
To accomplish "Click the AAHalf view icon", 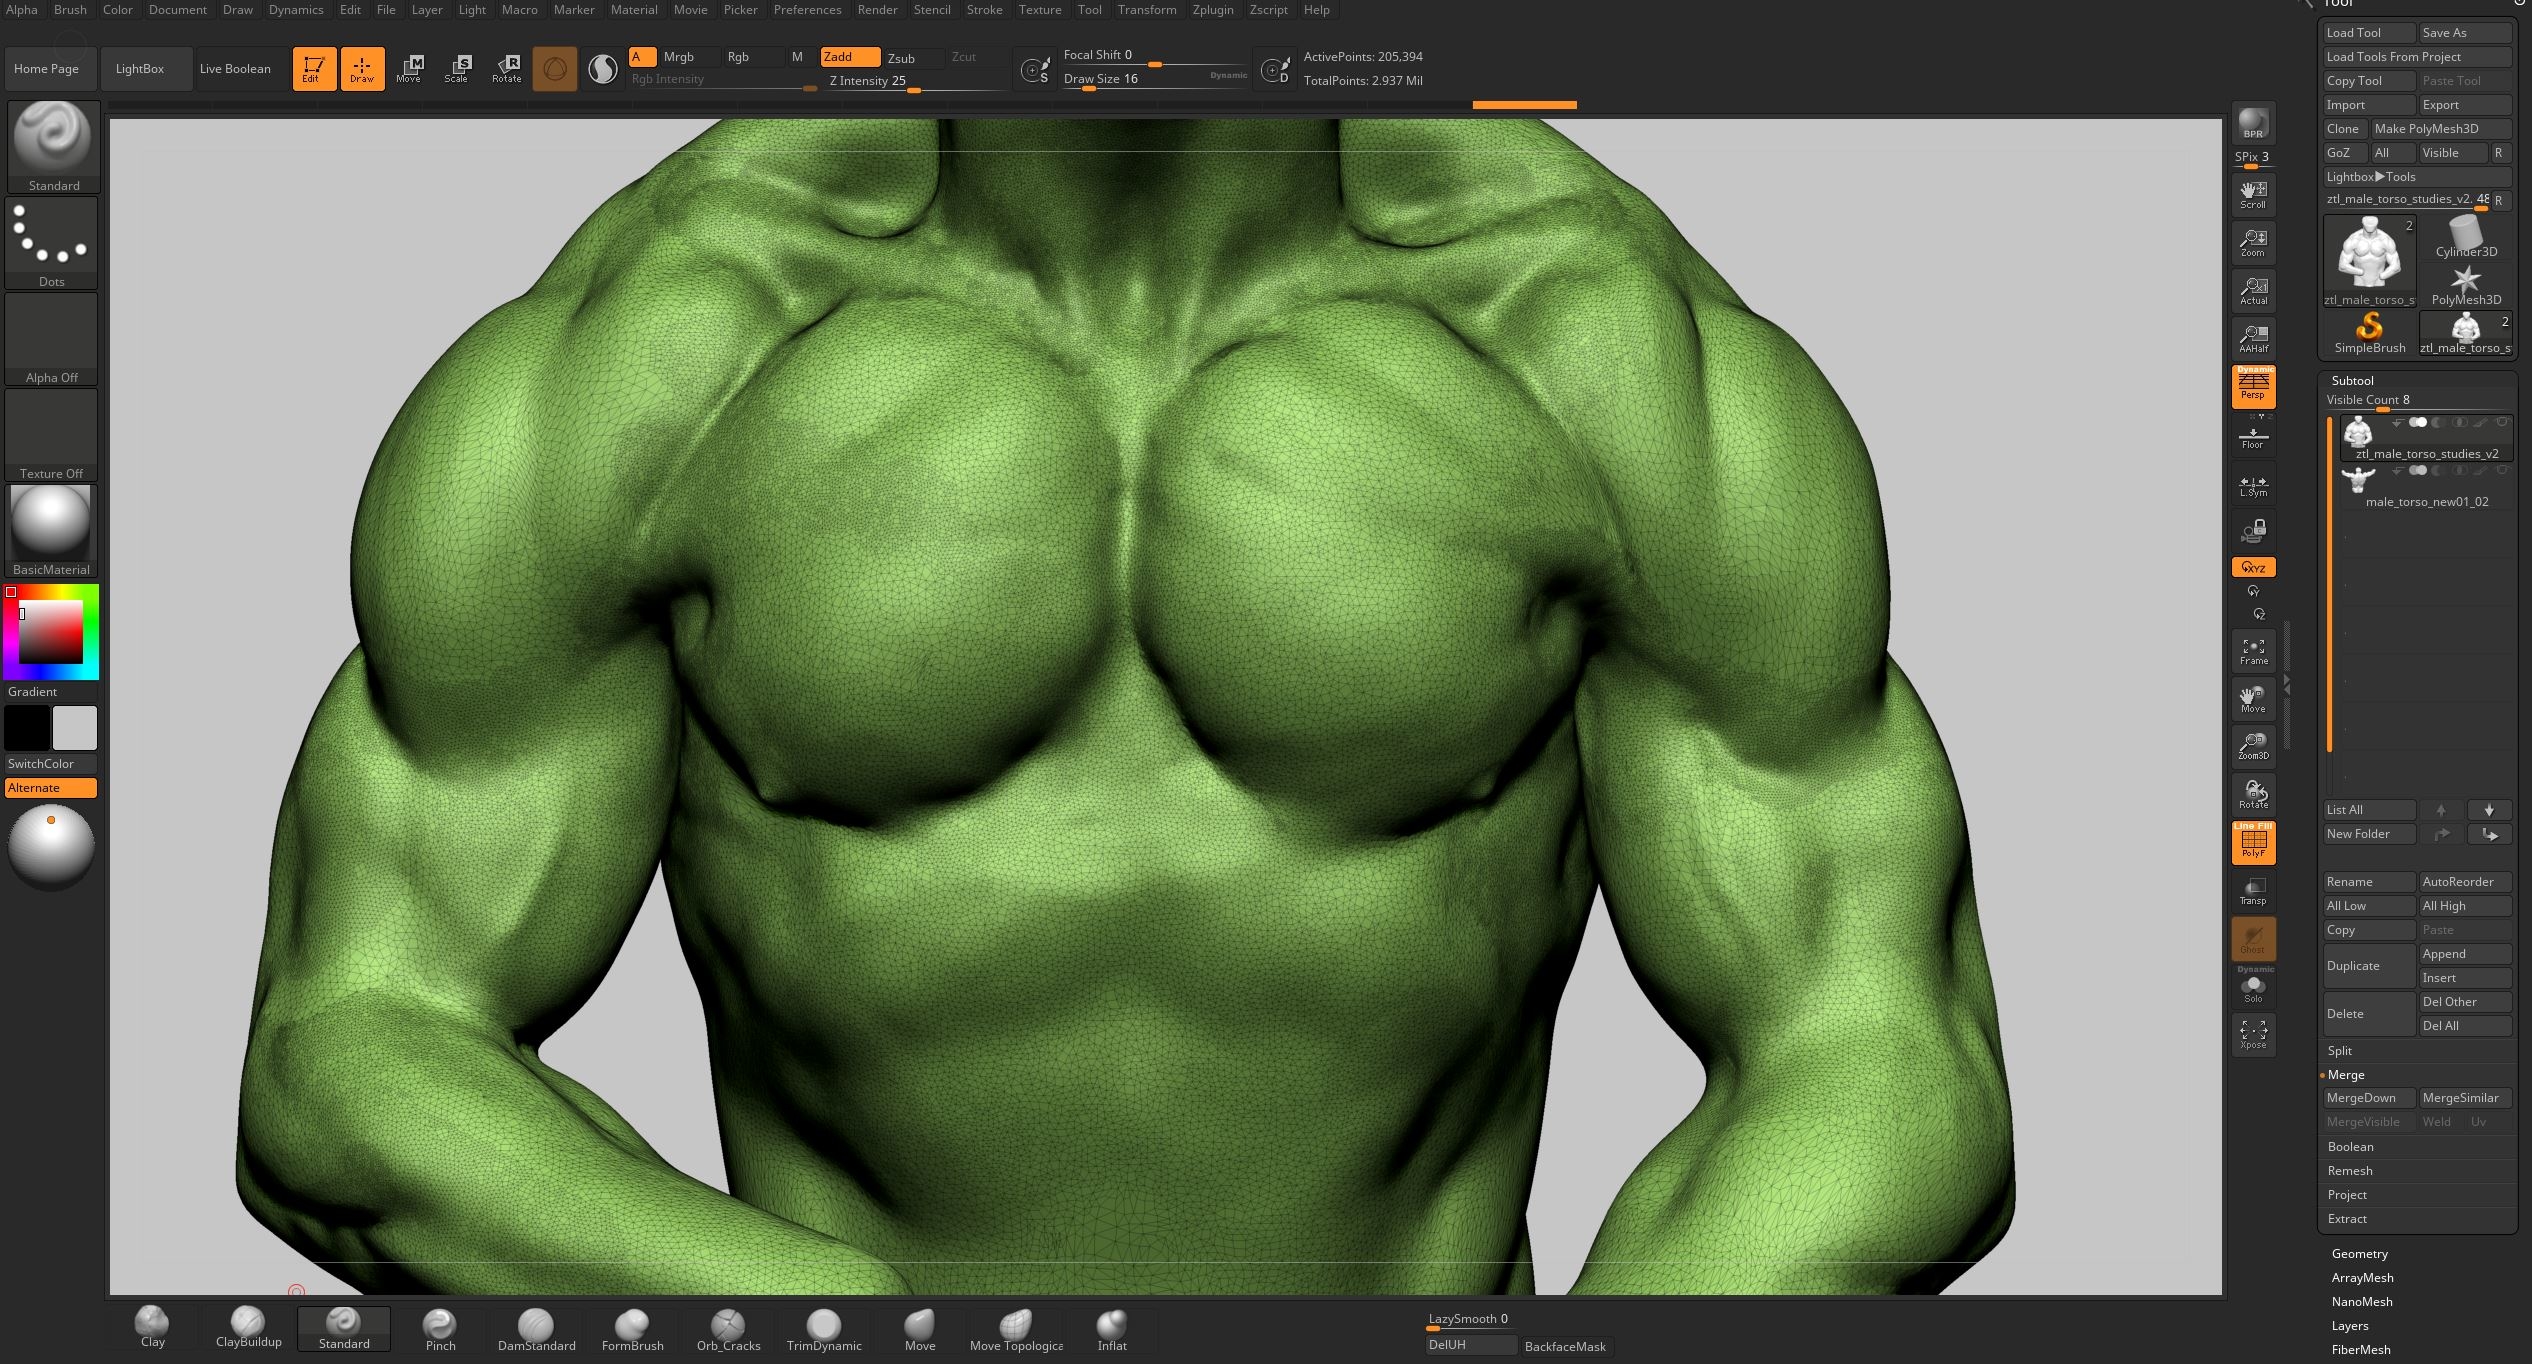I will coord(2253,338).
